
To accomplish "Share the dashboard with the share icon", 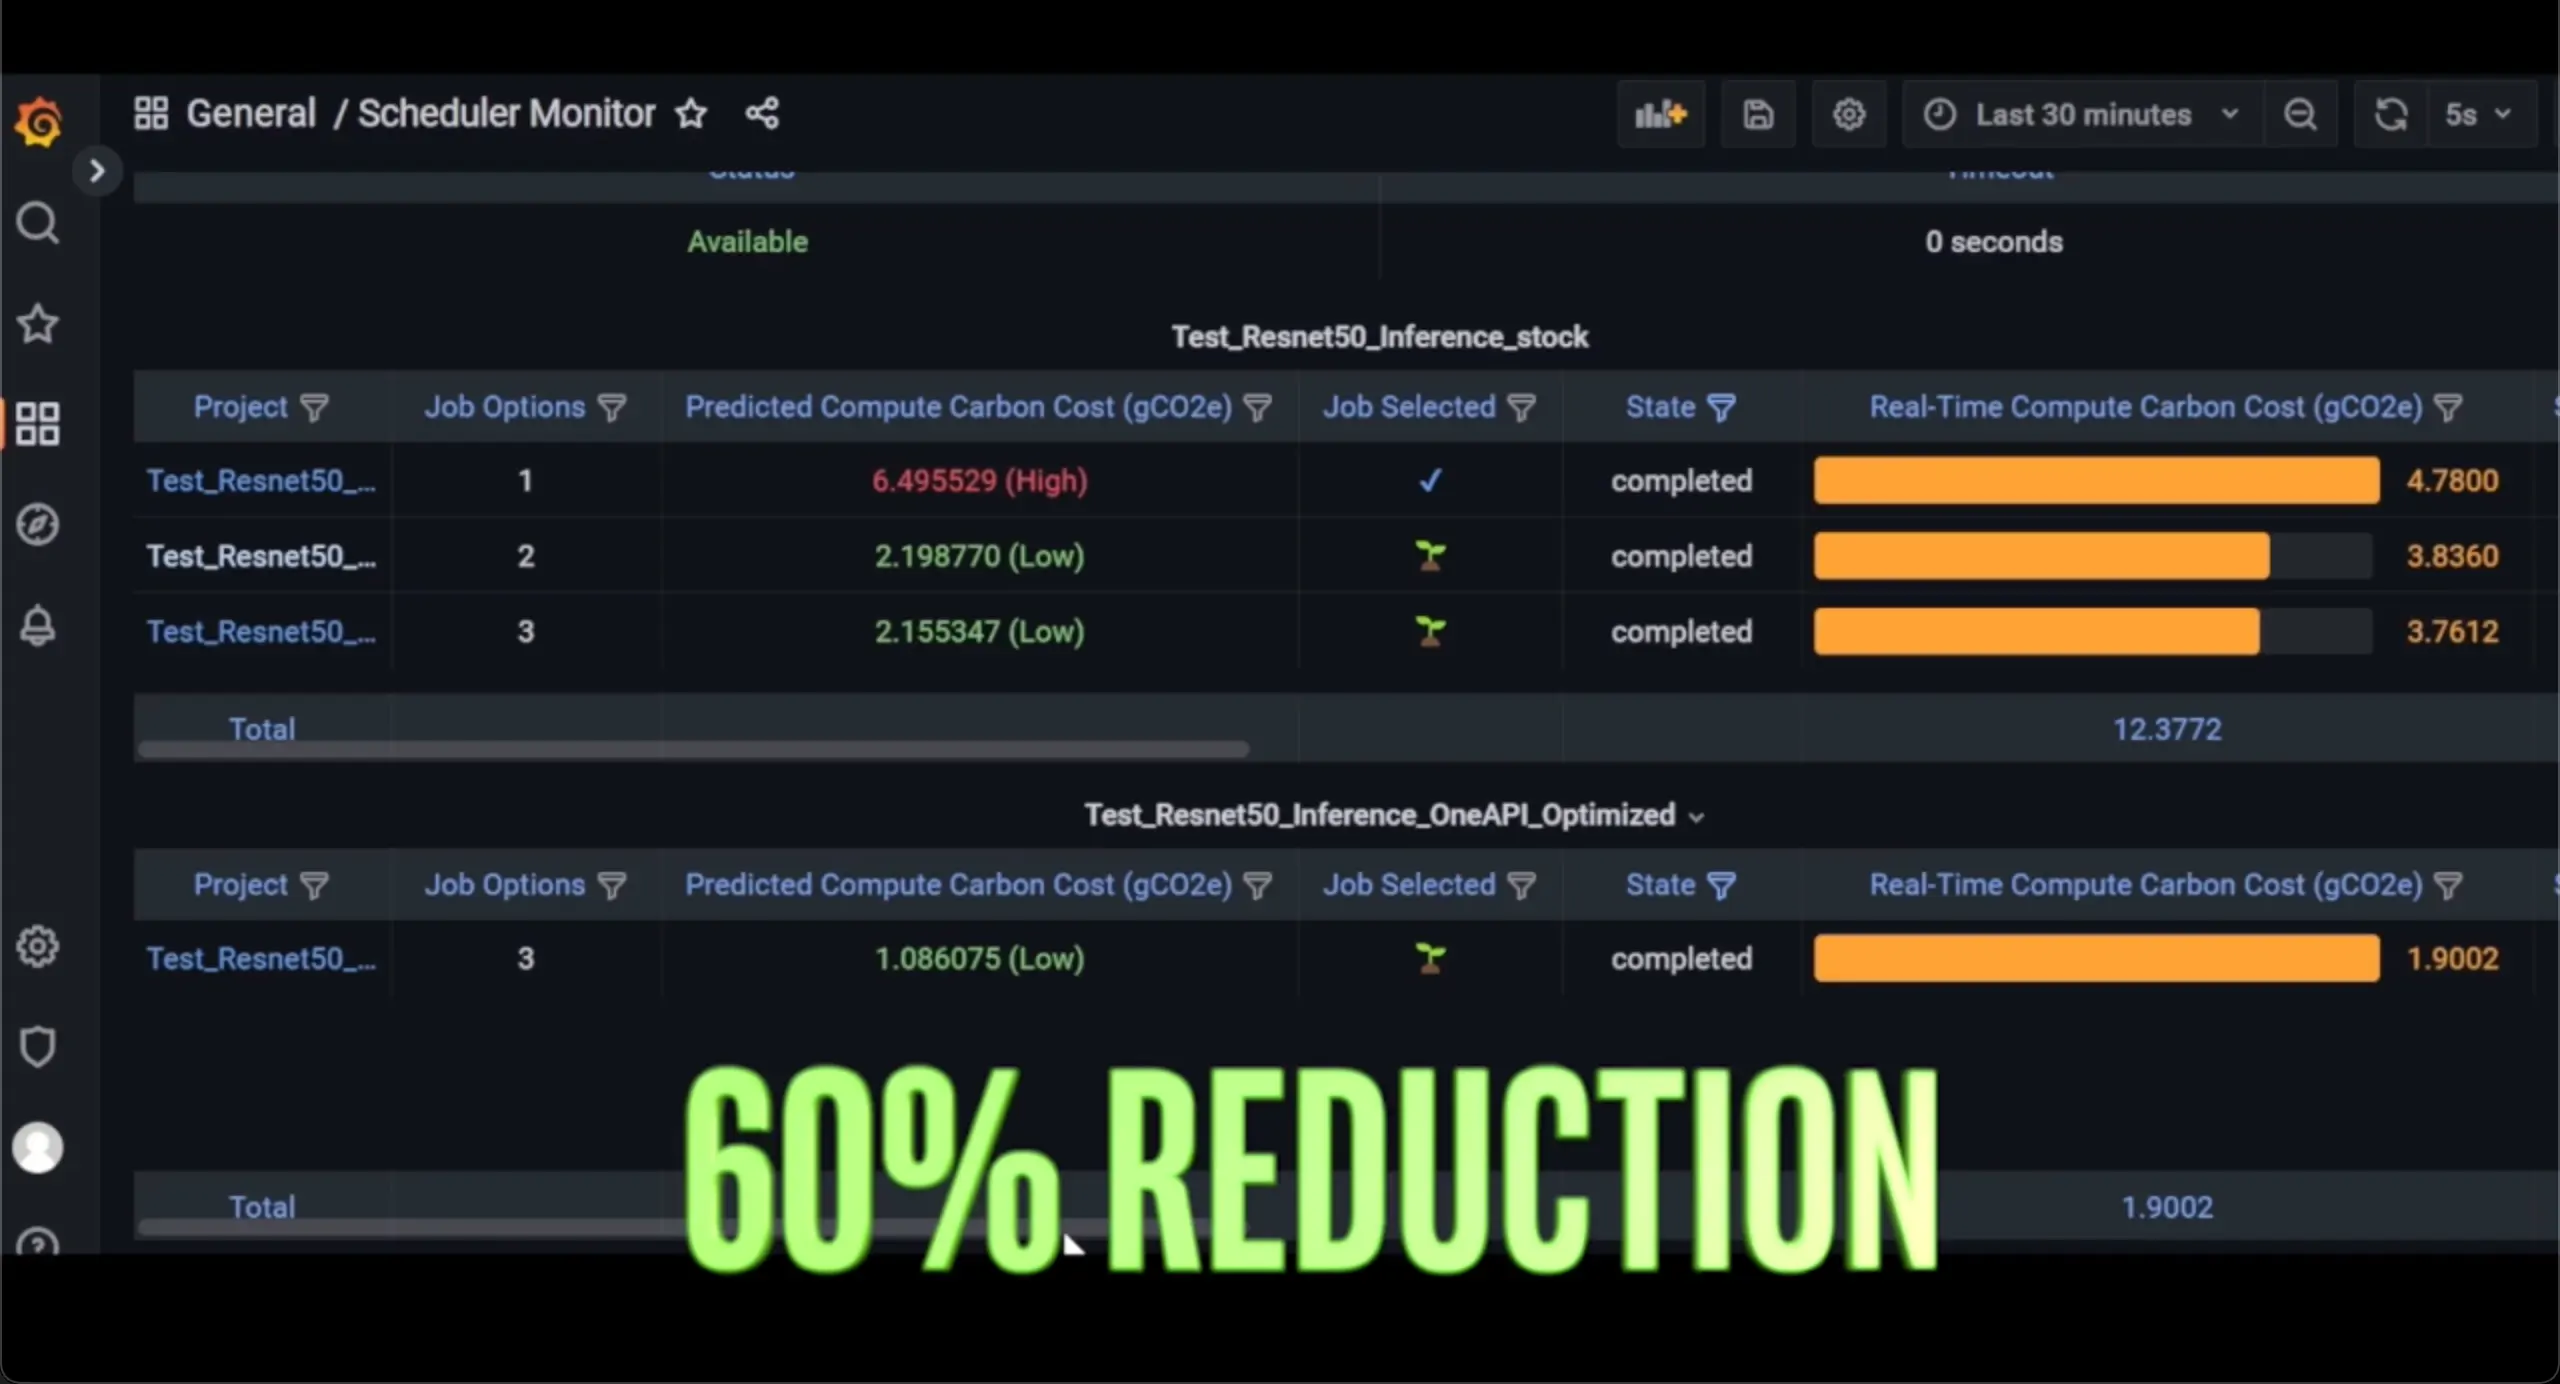I will click(762, 113).
